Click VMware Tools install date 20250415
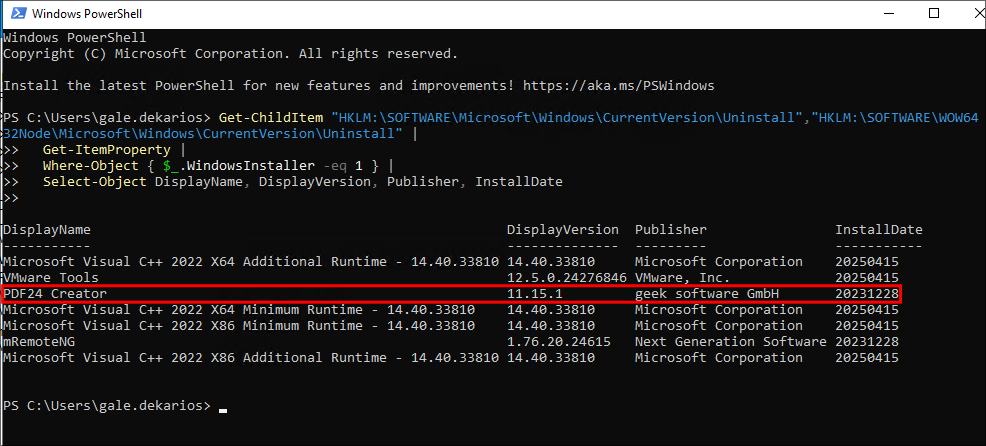The image size is (986, 446). pos(867,277)
